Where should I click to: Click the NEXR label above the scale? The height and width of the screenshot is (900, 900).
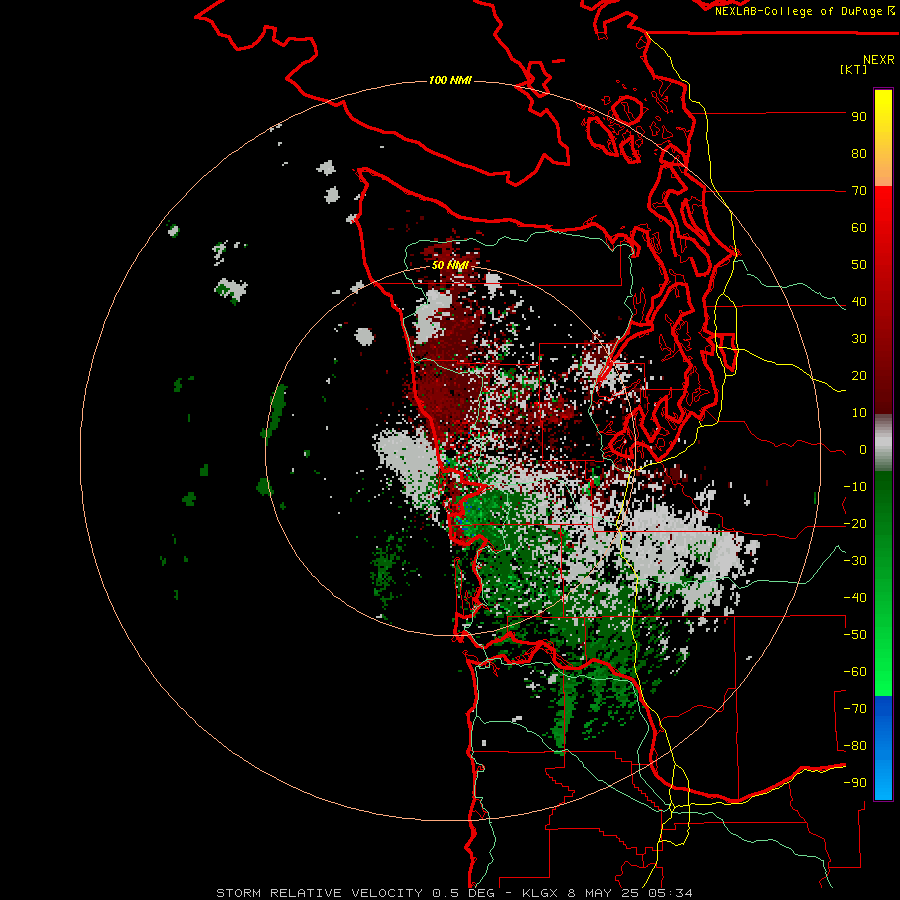879,60
